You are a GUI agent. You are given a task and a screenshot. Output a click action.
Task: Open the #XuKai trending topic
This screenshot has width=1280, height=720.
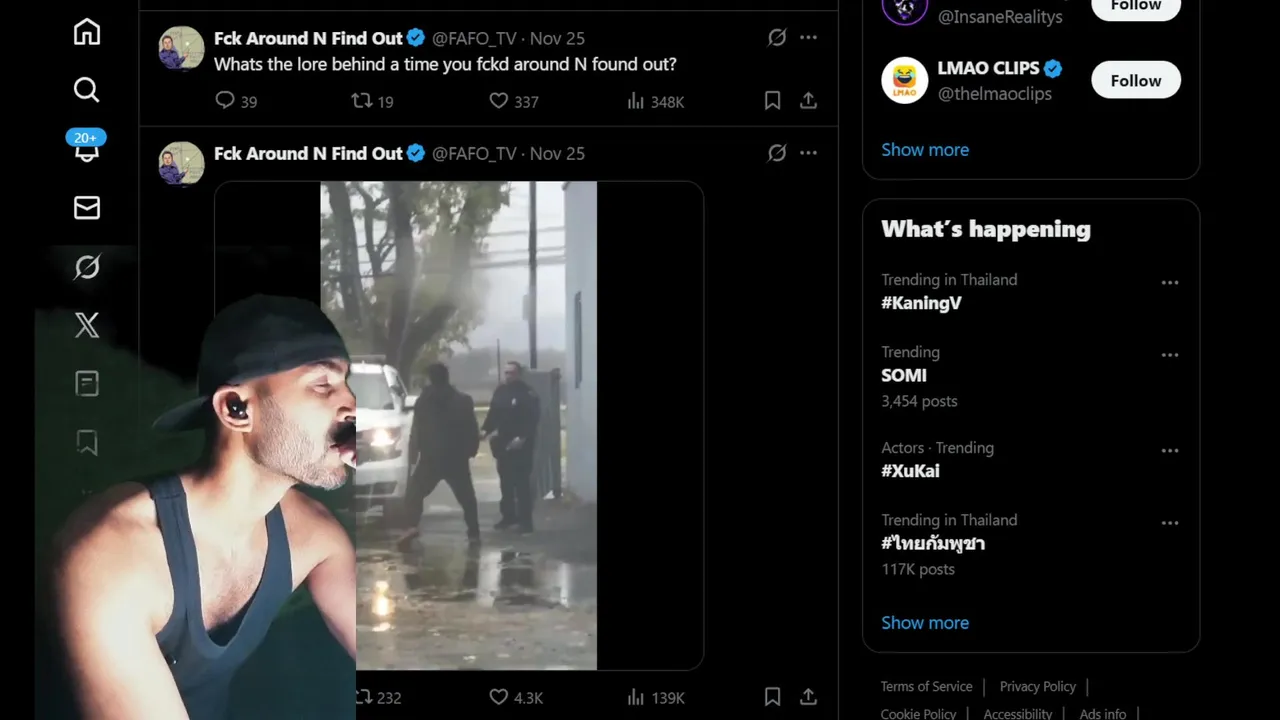pos(910,471)
